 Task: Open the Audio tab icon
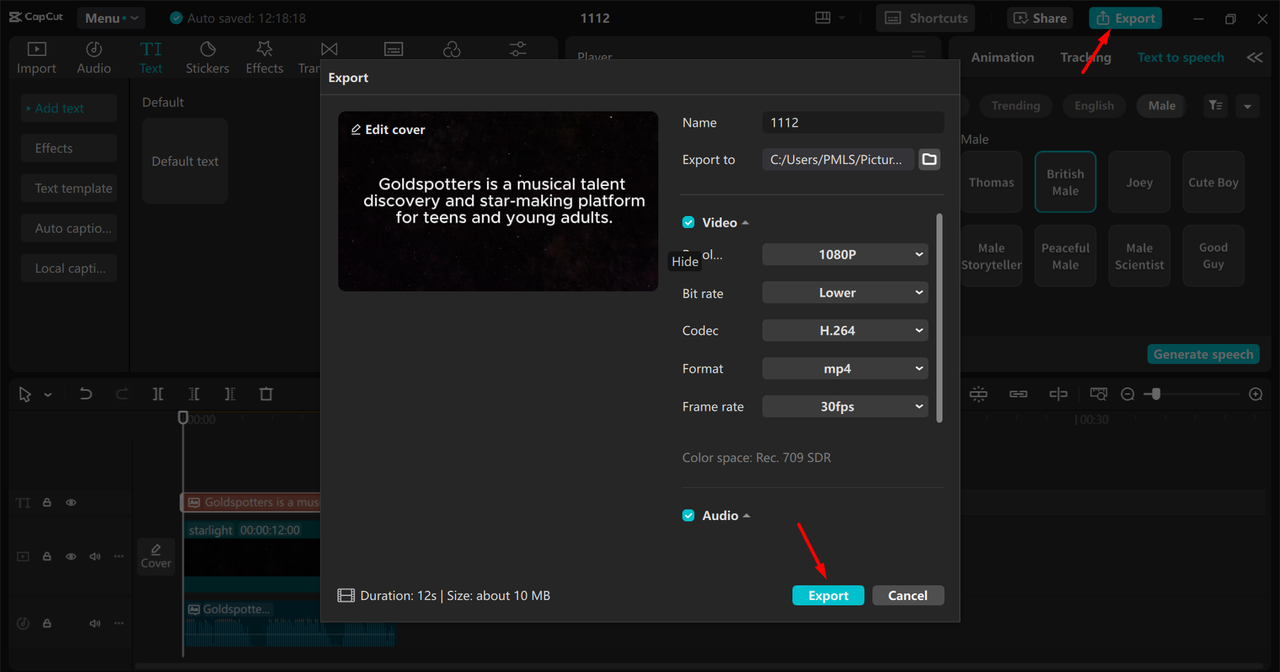pos(94,49)
